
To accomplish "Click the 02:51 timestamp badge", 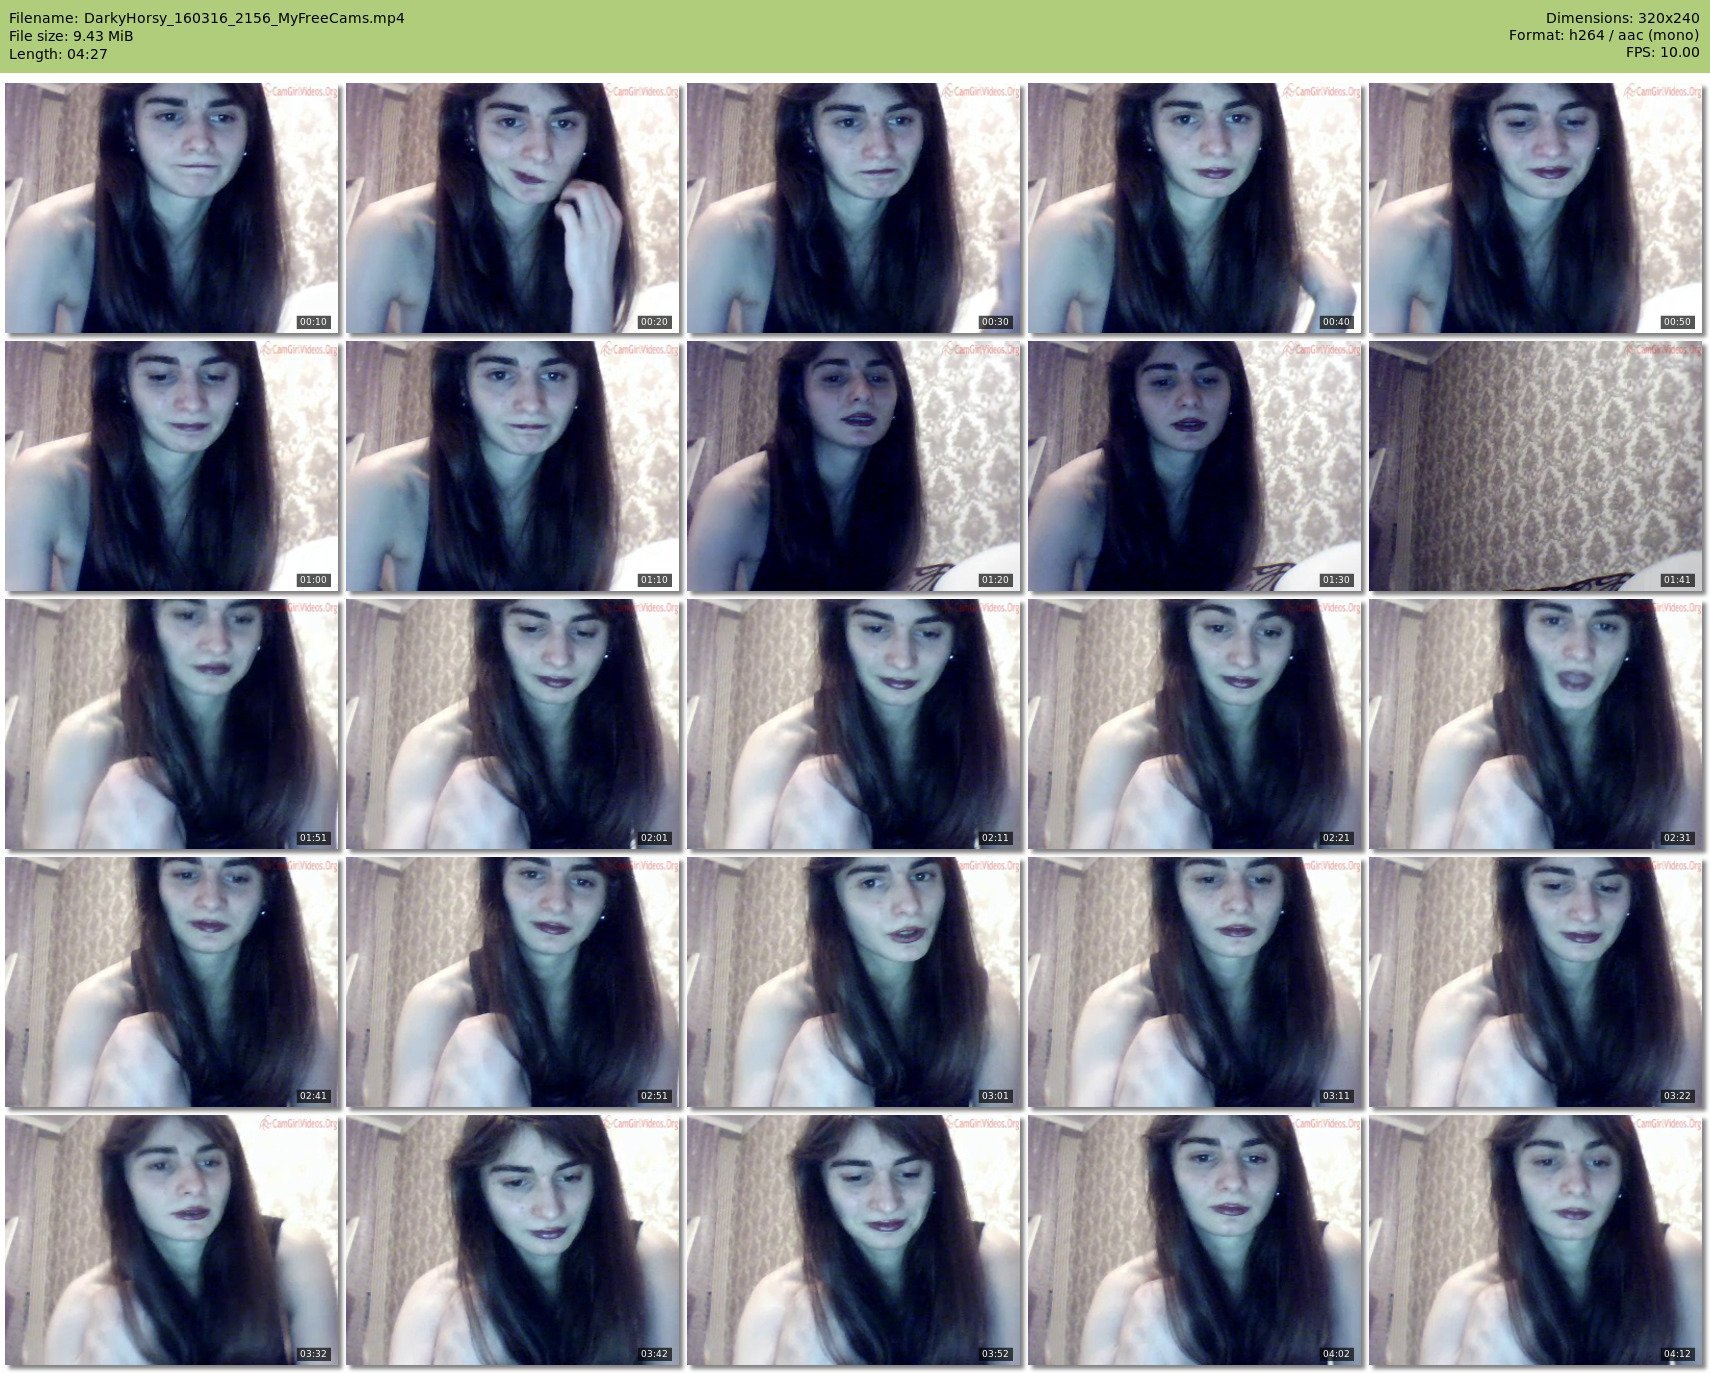I will pyautogui.click(x=654, y=1096).
